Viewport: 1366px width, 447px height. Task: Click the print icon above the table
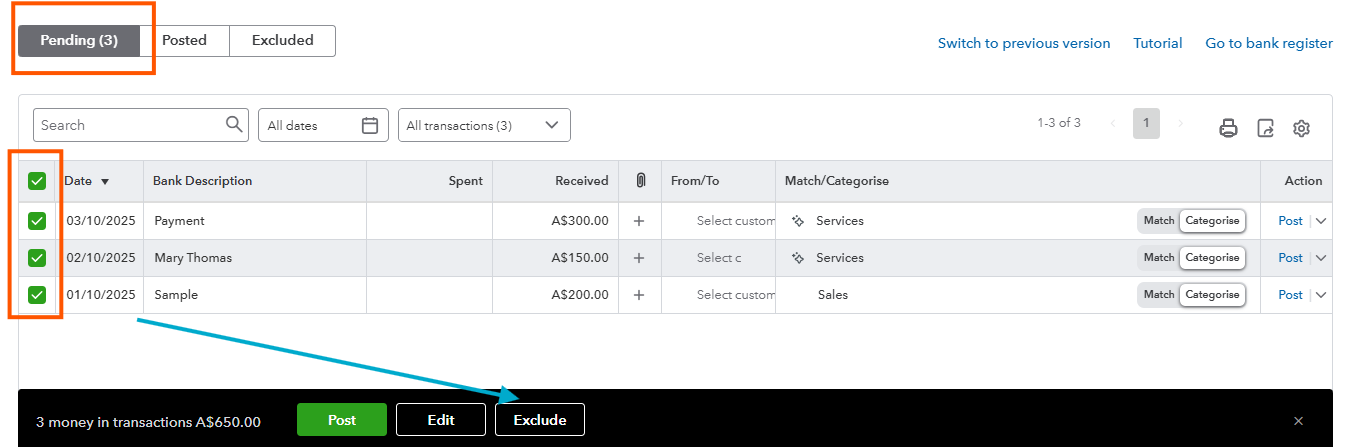[1228, 128]
